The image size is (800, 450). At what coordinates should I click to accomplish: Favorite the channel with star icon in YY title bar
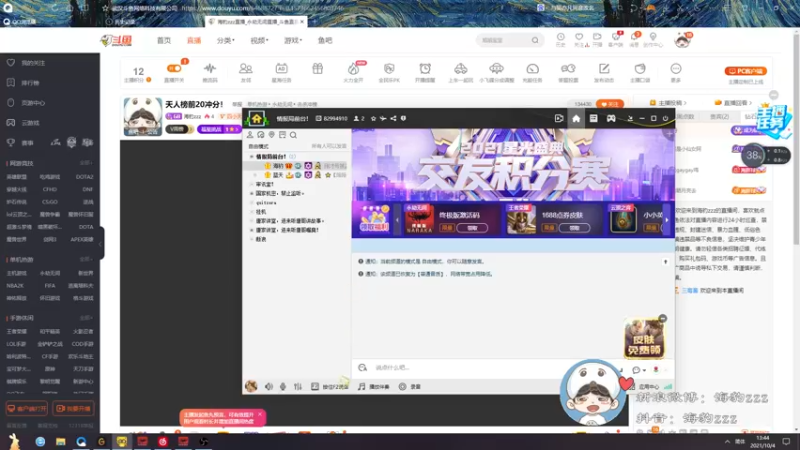coord(373,118)
